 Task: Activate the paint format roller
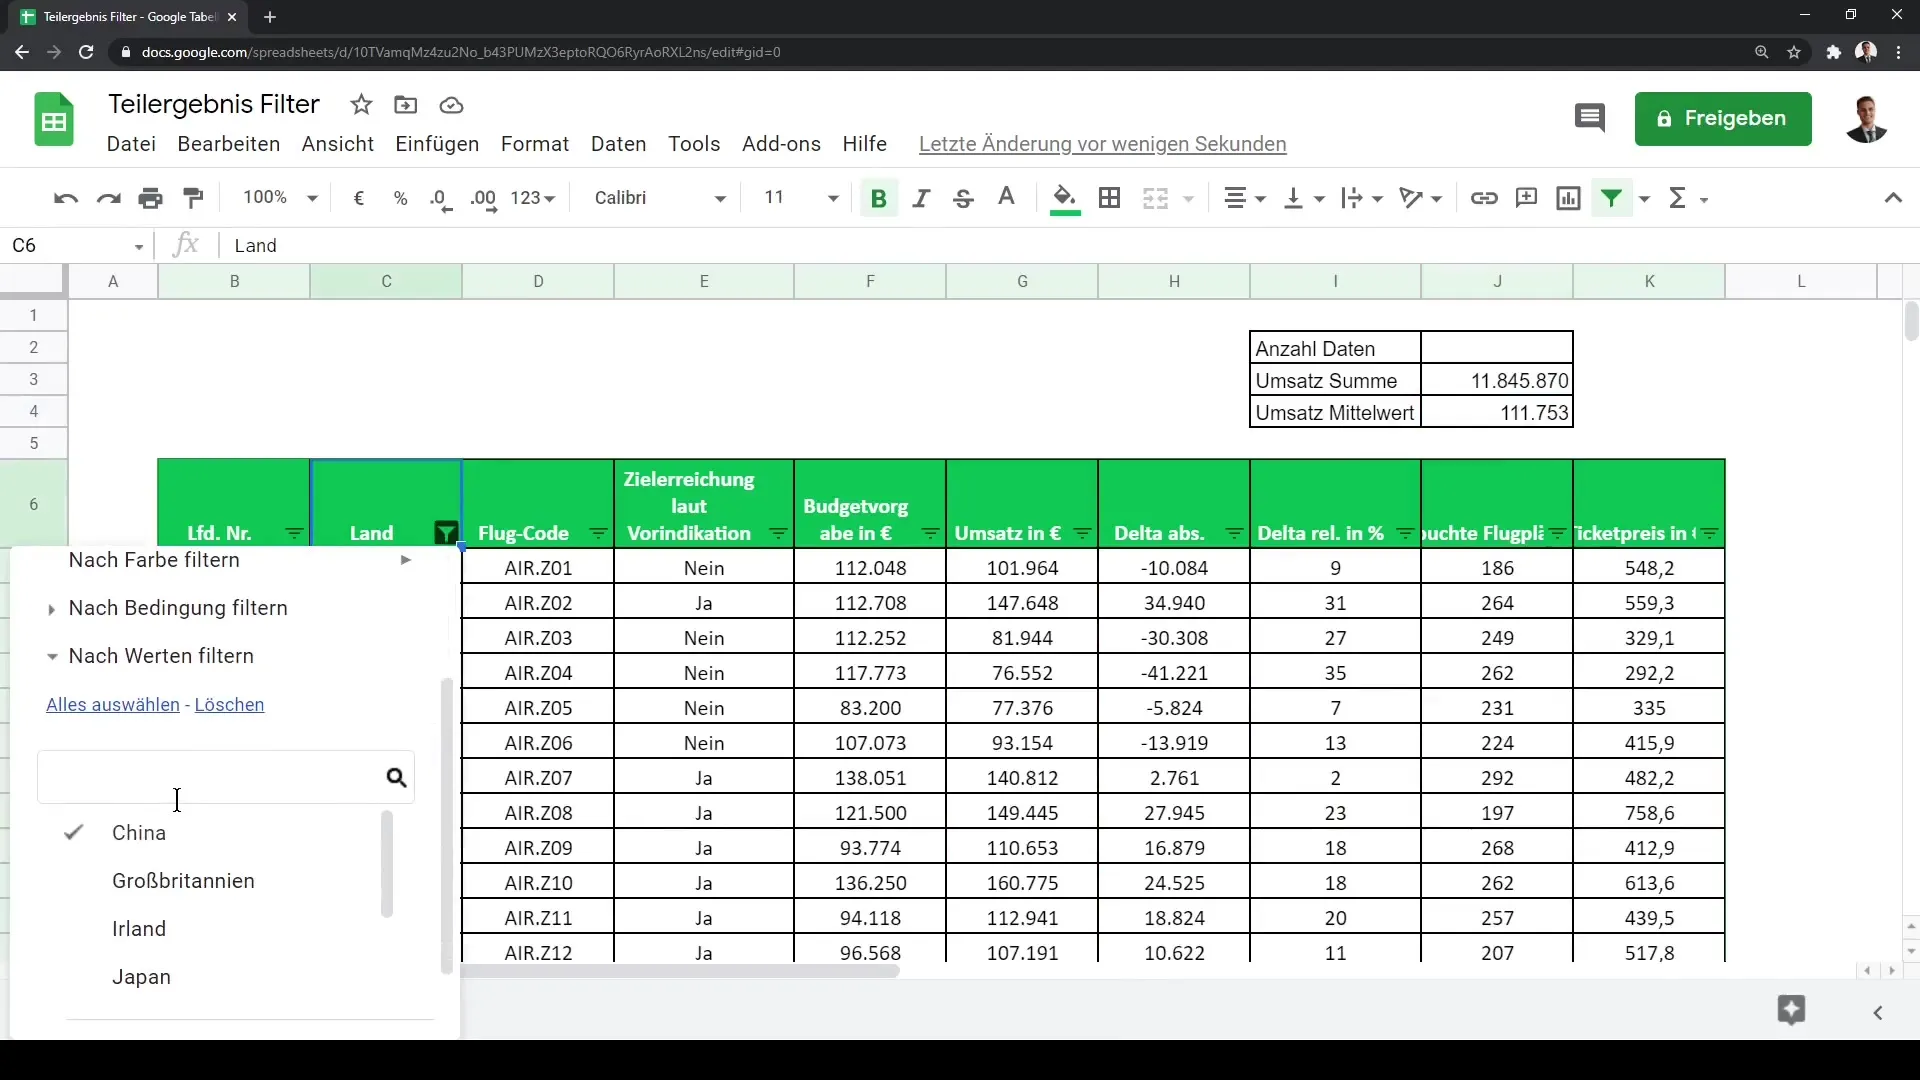point(194,198)
